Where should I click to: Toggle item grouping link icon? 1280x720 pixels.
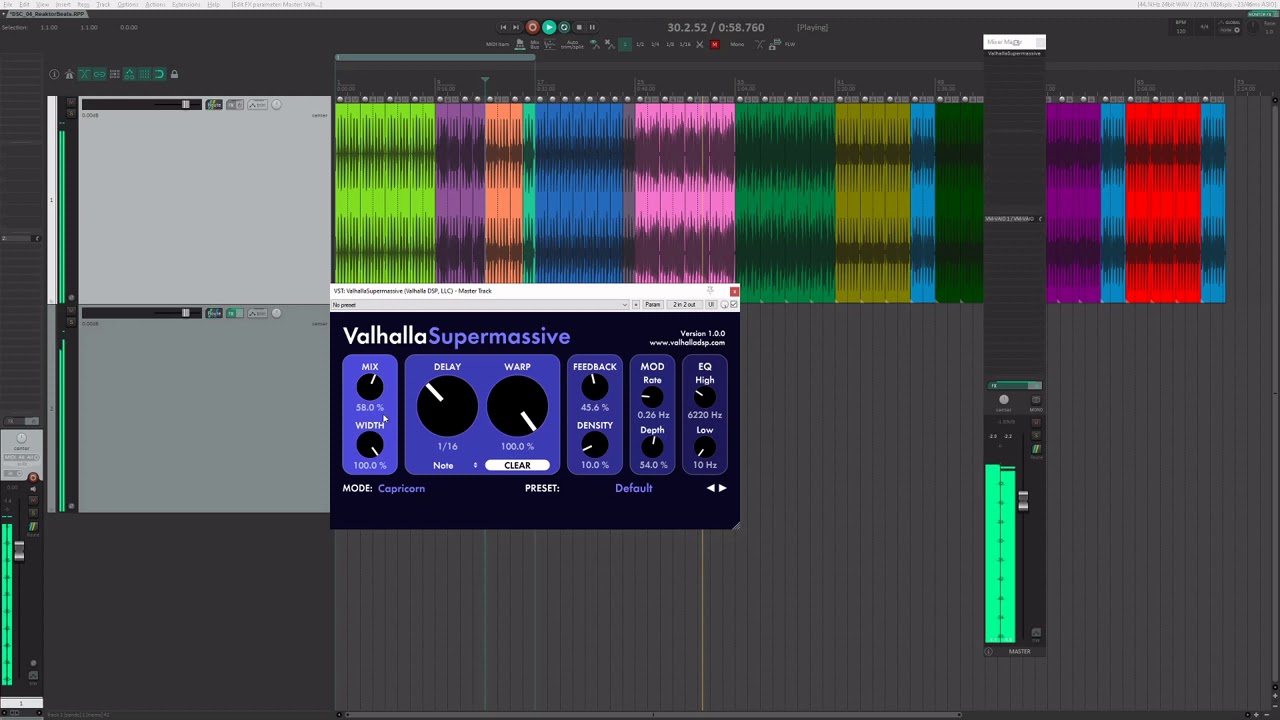point(99,74)
